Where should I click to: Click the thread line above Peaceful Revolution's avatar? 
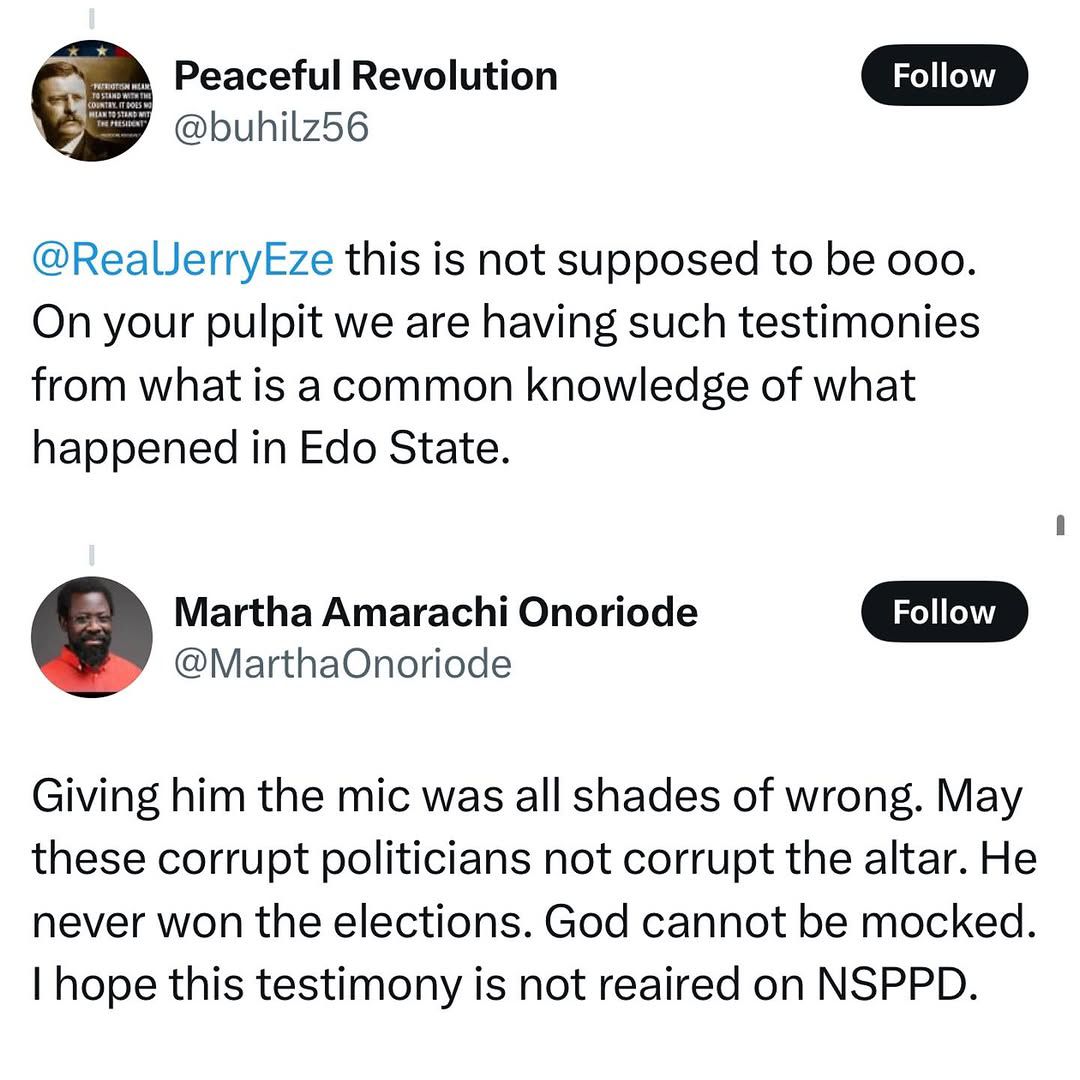(x=91, y=18)
